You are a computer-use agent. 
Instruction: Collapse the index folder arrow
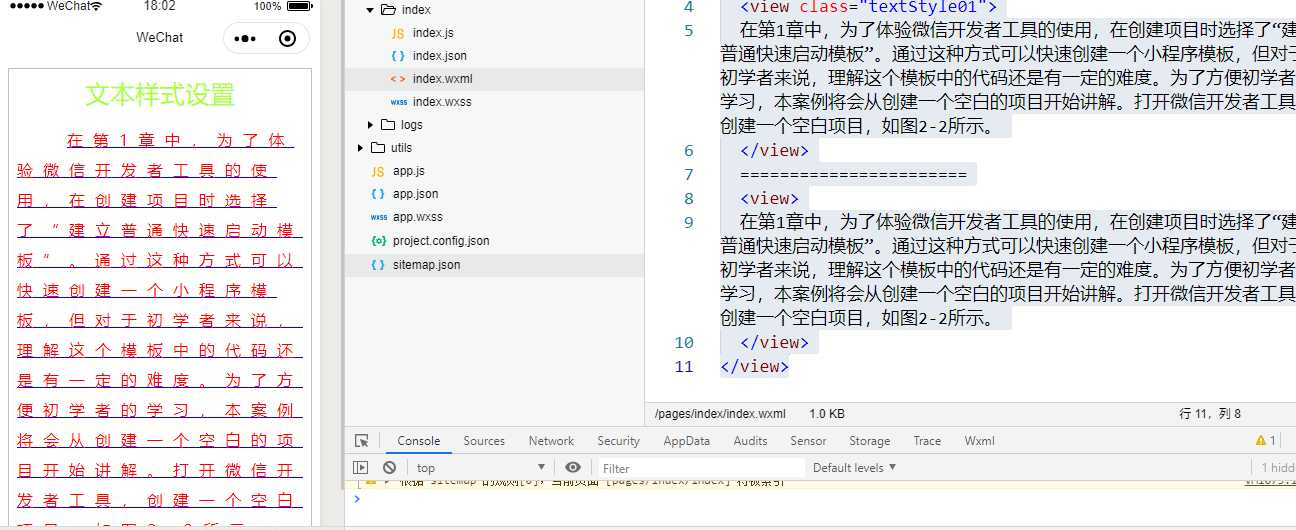pos(370,10)
